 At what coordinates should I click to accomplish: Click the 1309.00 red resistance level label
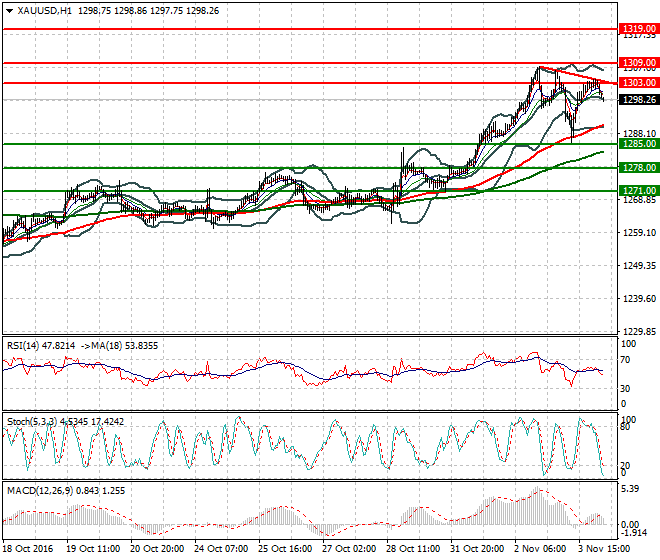(639, 63)
